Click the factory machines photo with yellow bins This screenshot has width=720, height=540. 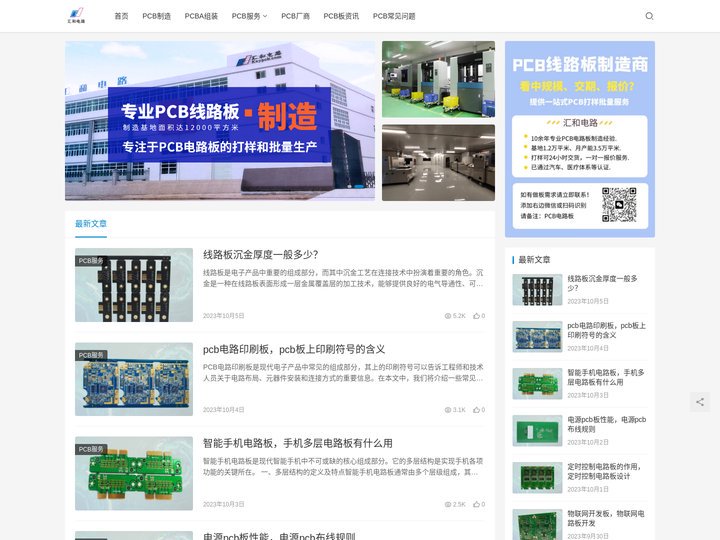pos(438,79)
